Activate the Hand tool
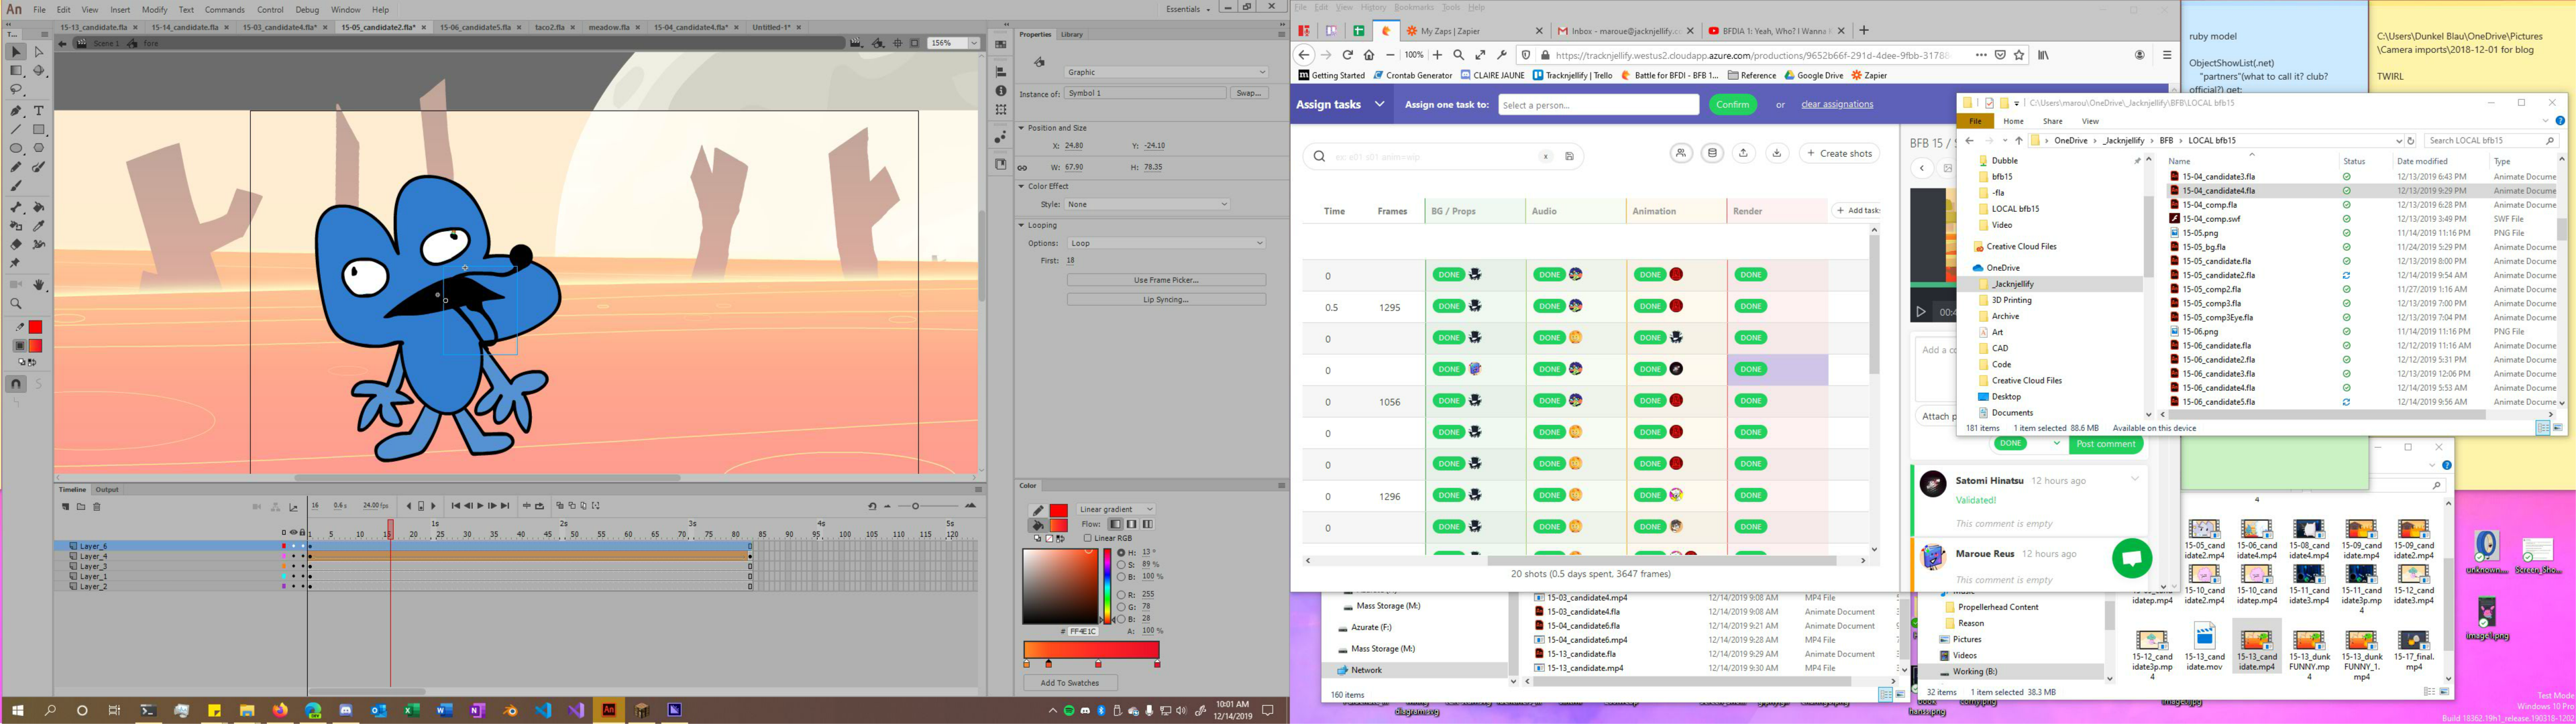The image size is (2576, 724). click(39, 285)
